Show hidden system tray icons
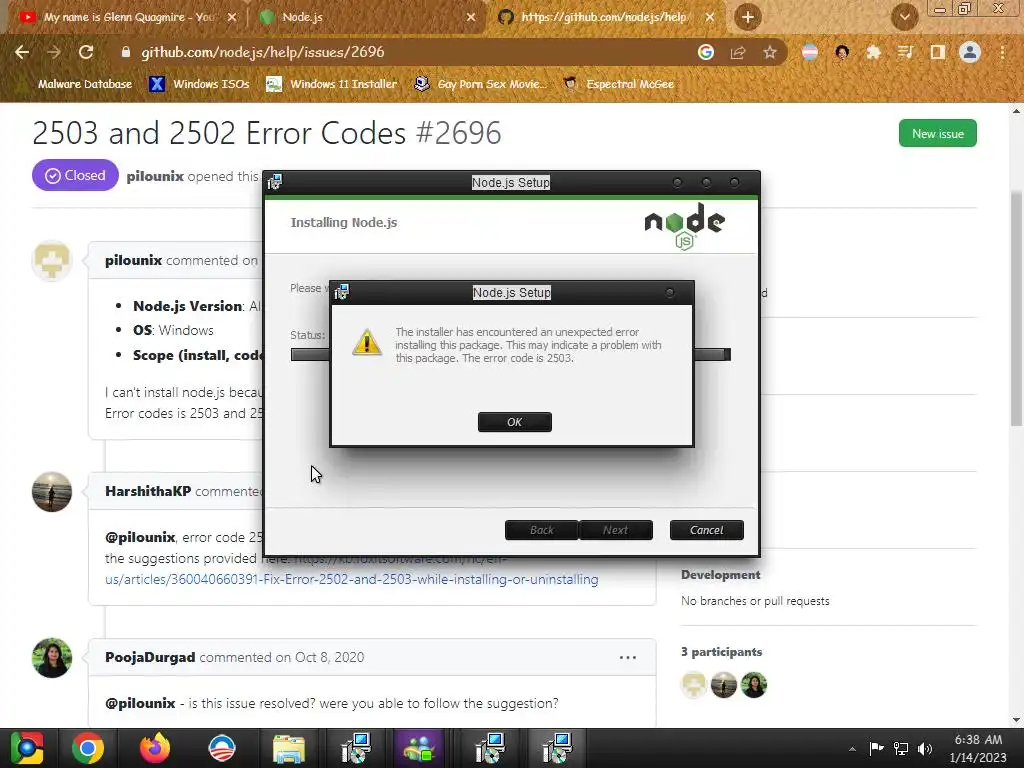Screen dimensions: 1024x768 point(852,749)
